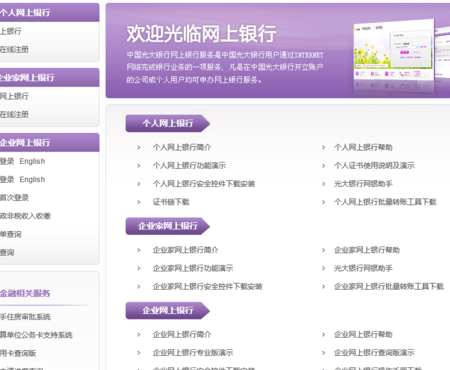Image resolution: width=450 pixels, height=370 pixels.
Task: Open 个人证书使用说明及演示 link
Action: 374,166
